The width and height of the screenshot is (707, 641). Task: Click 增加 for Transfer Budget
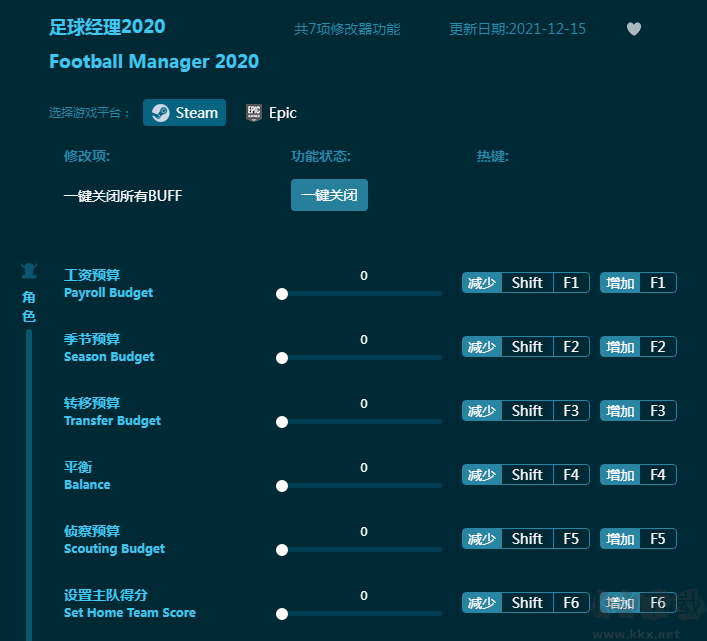click(x=620, y=411)
